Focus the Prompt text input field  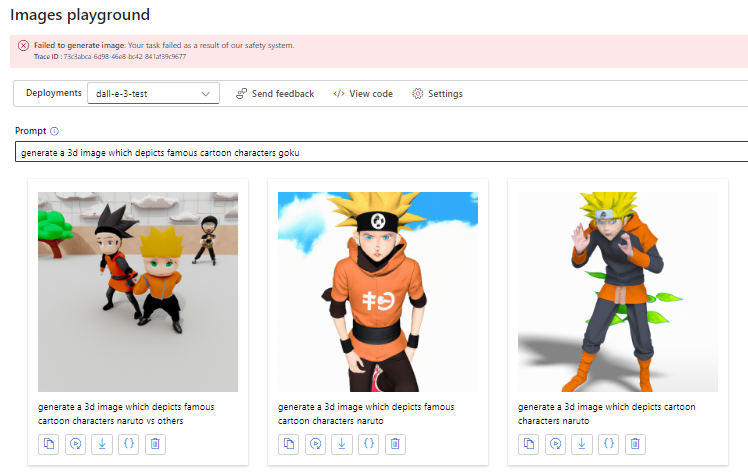point(382,152)
